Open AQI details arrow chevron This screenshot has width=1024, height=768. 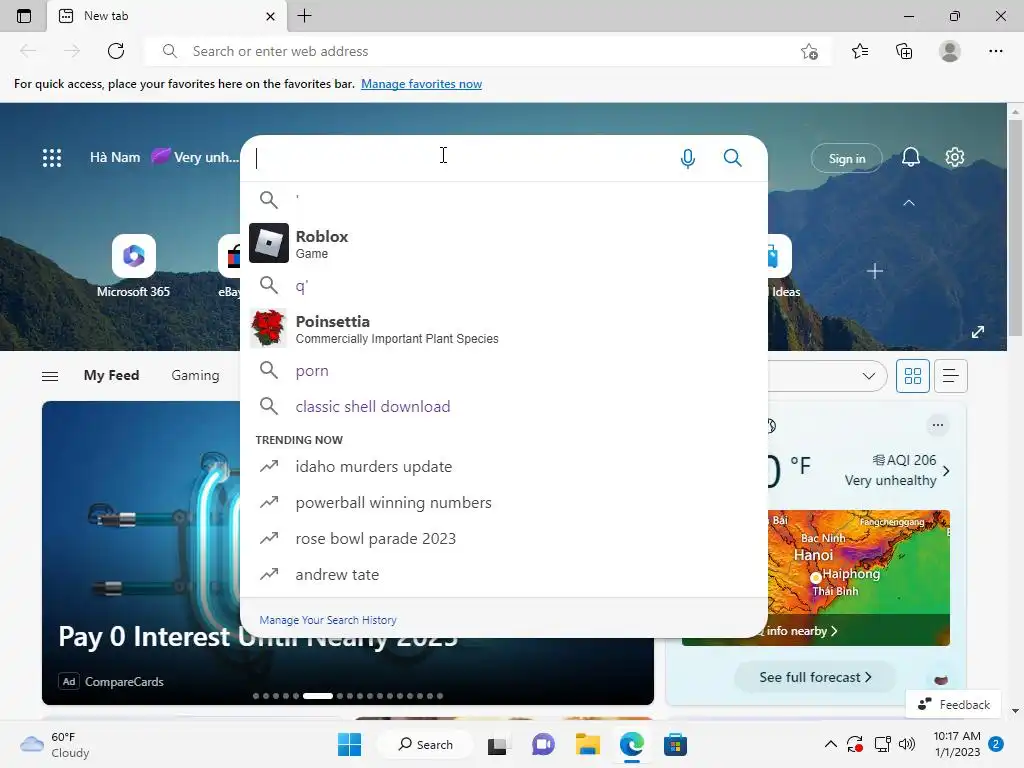tap(946, 471)
